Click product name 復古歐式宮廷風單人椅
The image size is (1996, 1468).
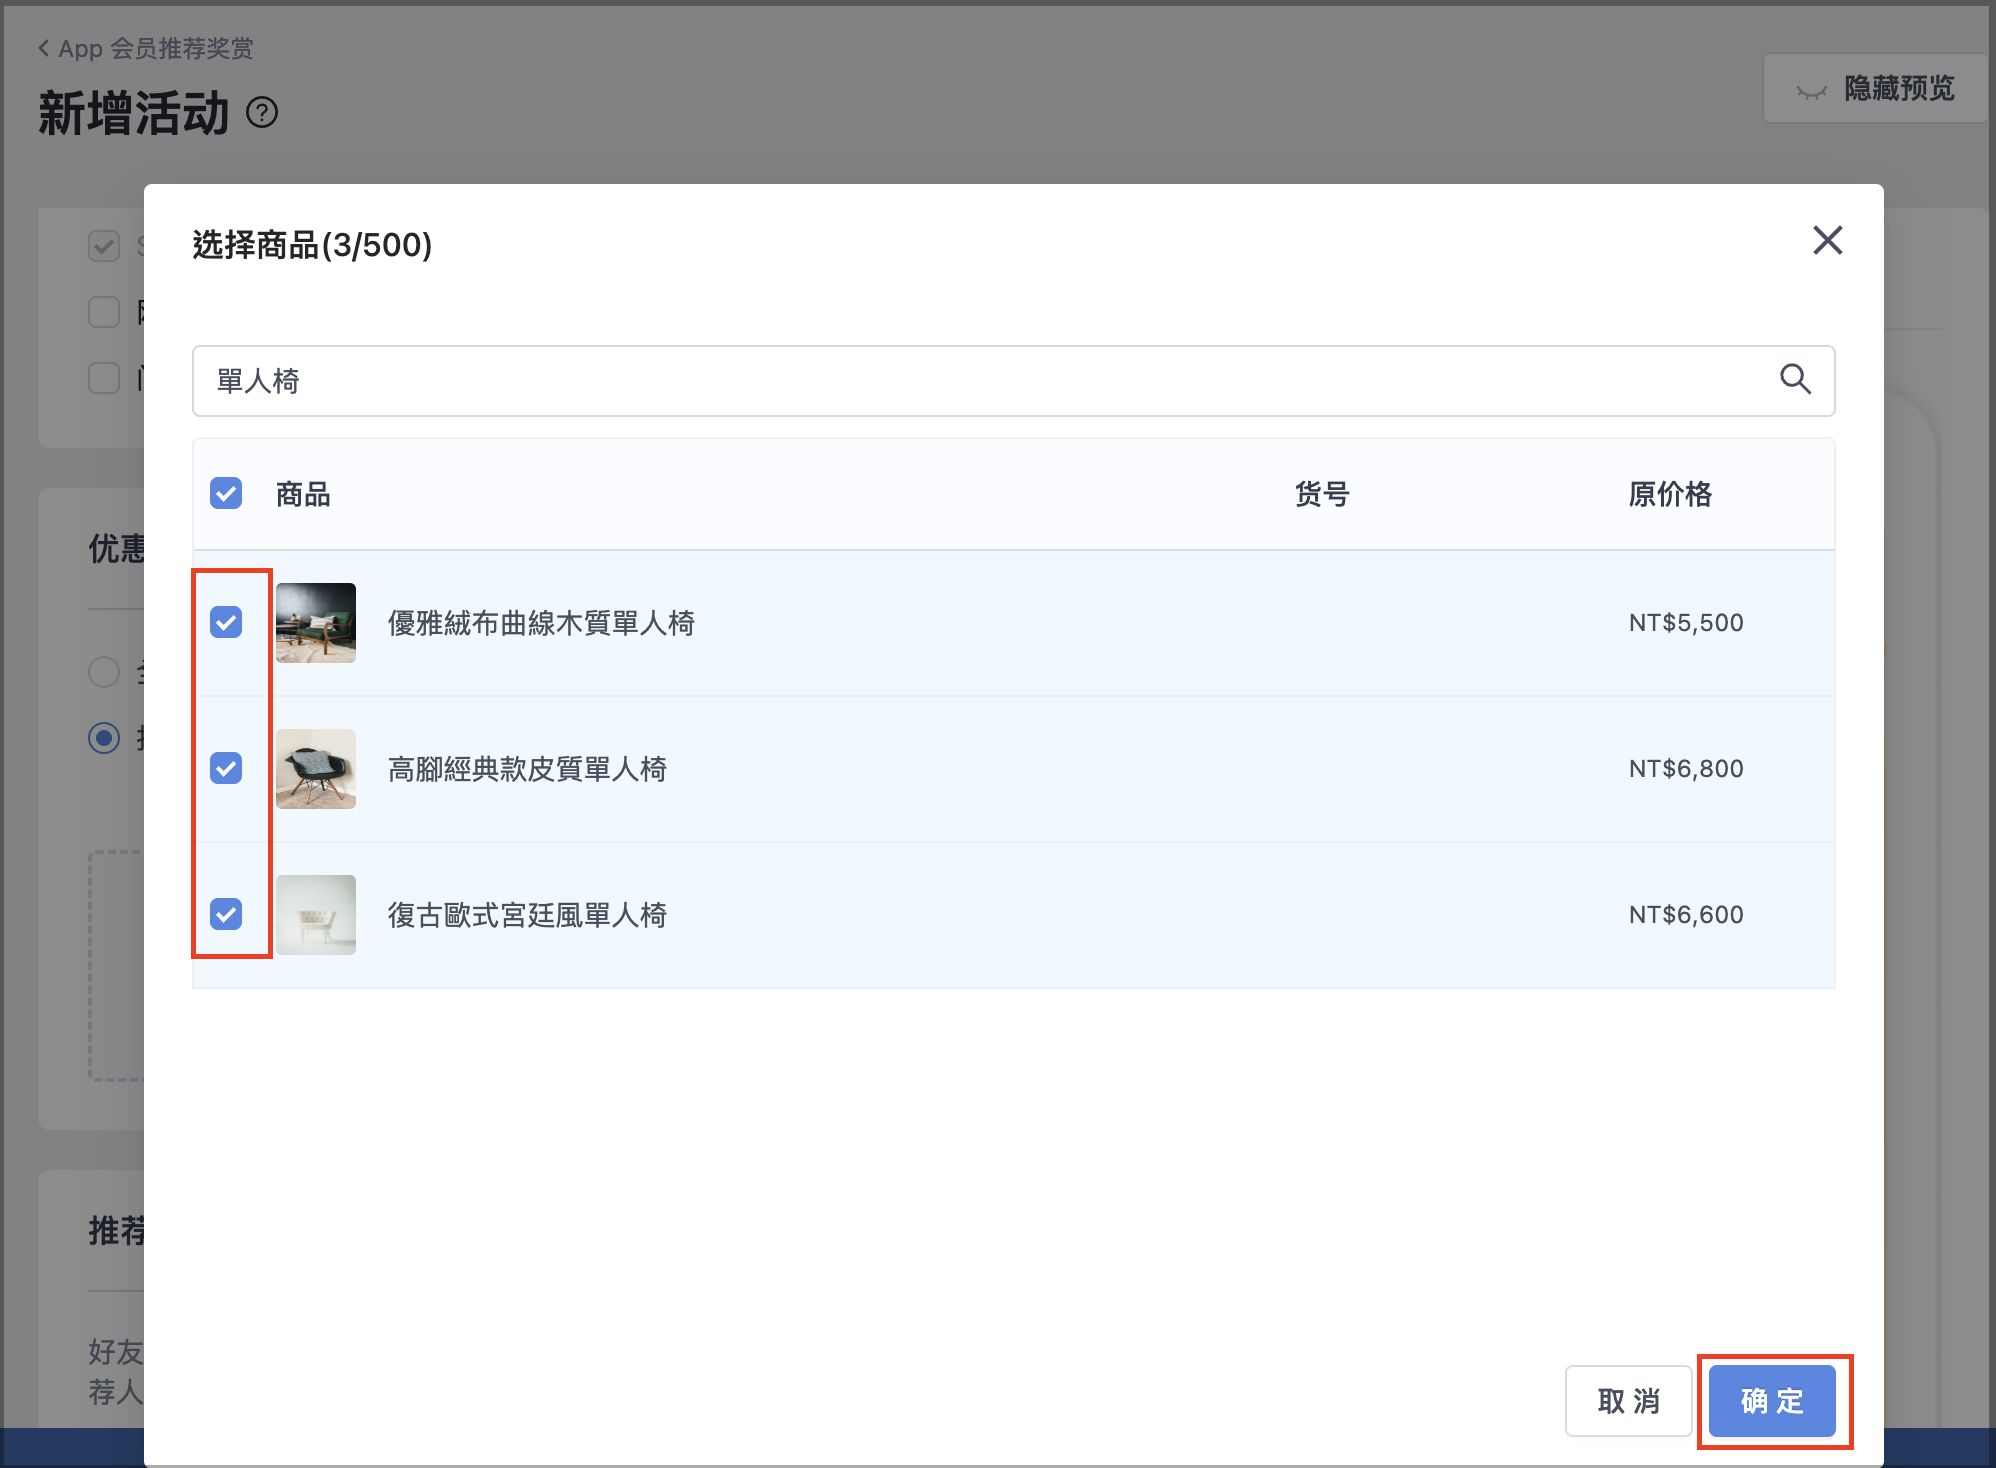pyautogui.click(x=527, y=915)
